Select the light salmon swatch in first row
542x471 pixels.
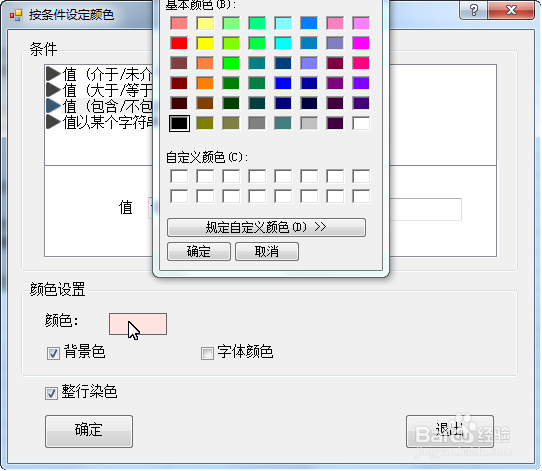(x=179, y=23)
